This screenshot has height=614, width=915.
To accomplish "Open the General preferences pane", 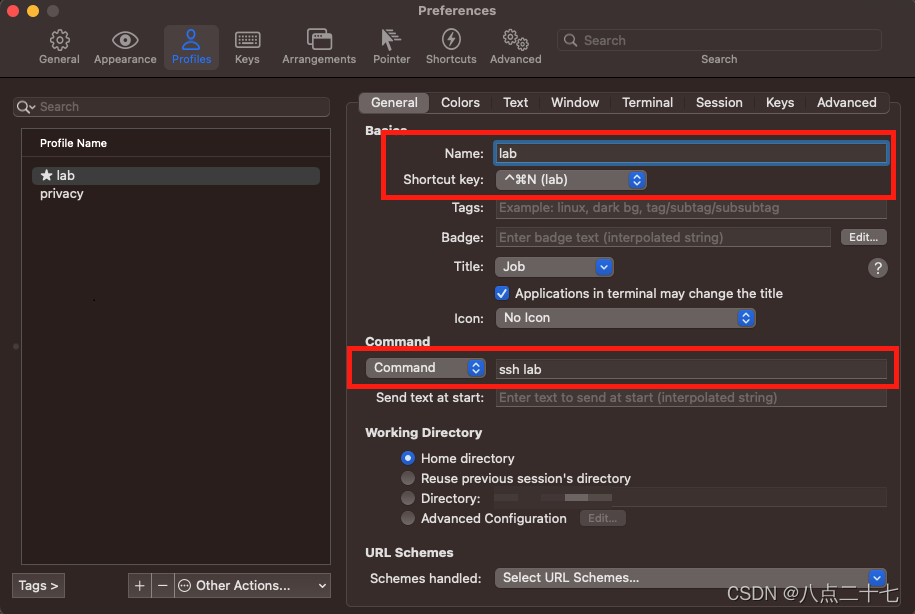I will coord(59,47).
